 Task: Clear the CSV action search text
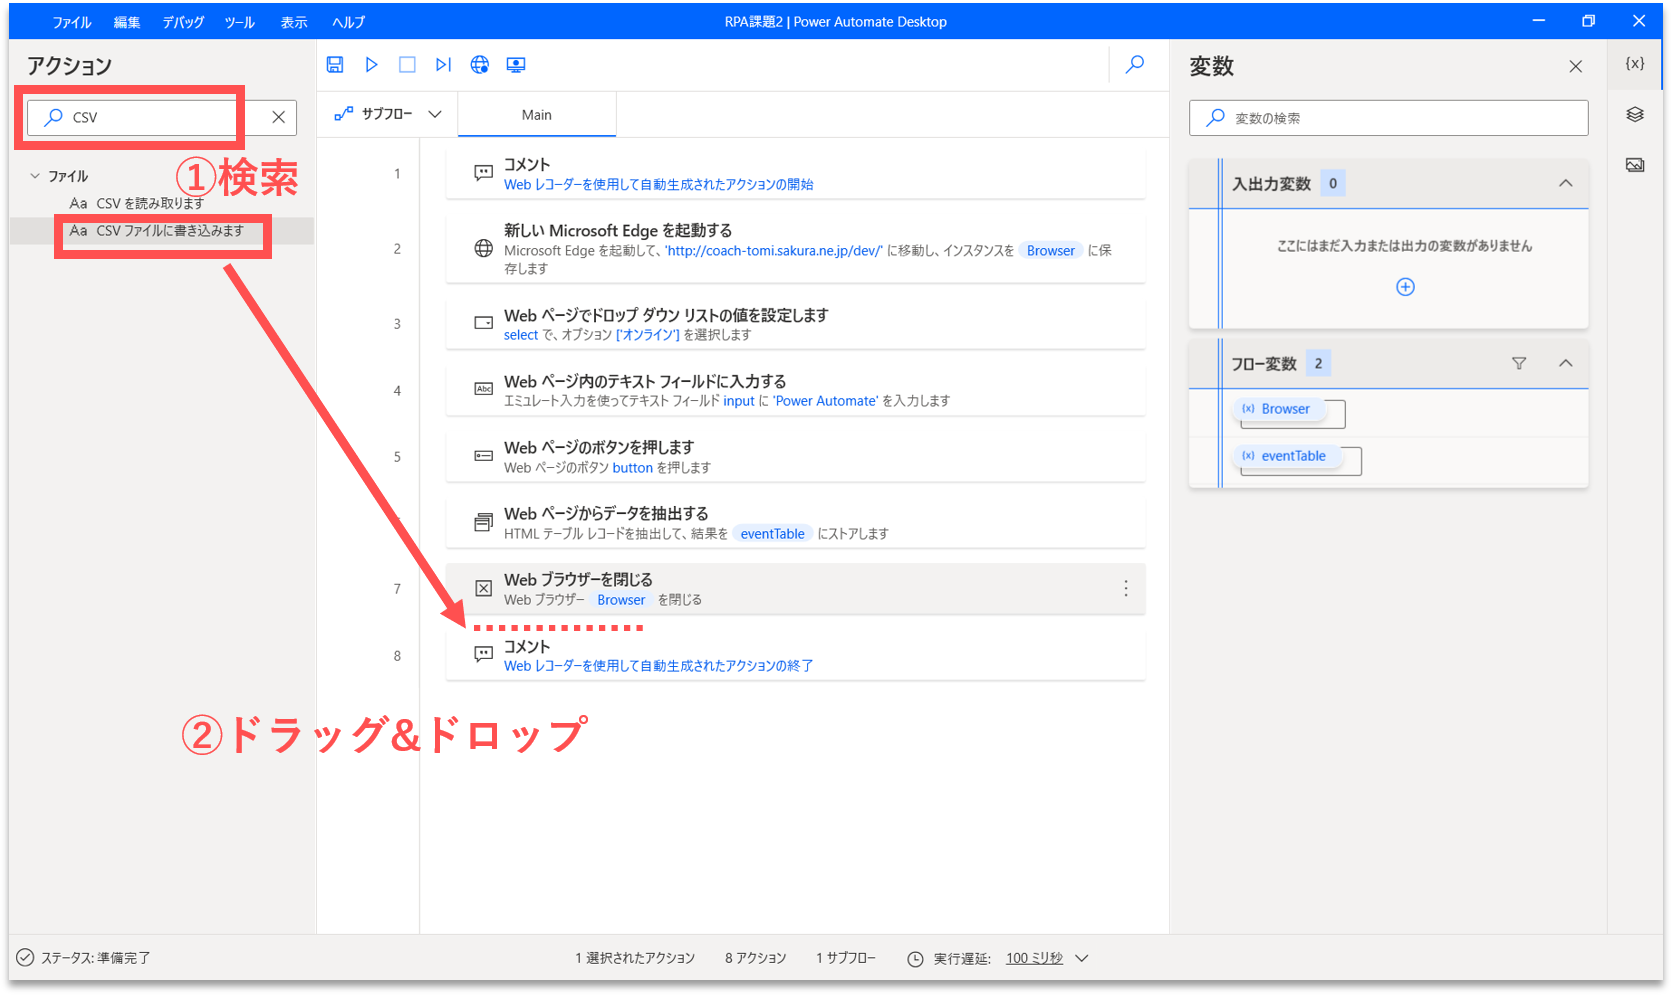(x=279, y=118)
